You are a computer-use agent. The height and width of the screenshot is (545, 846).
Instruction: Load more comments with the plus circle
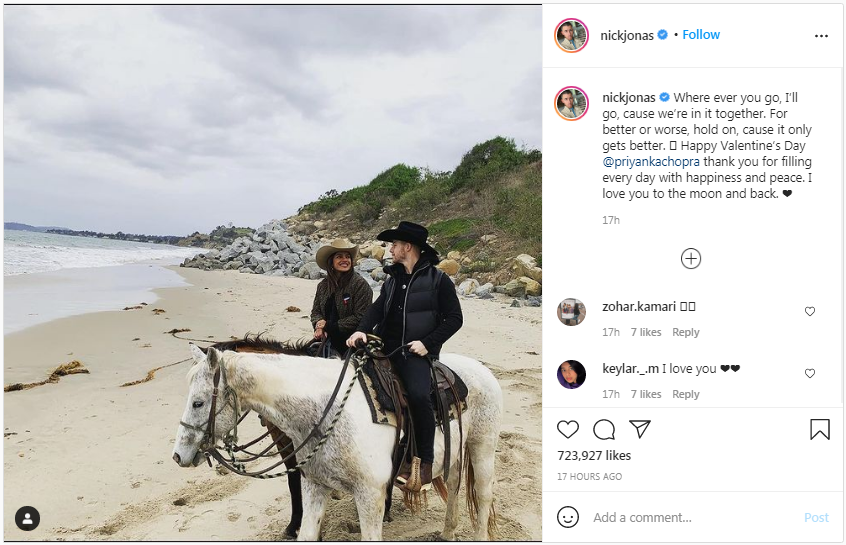(x=691, y=258)
